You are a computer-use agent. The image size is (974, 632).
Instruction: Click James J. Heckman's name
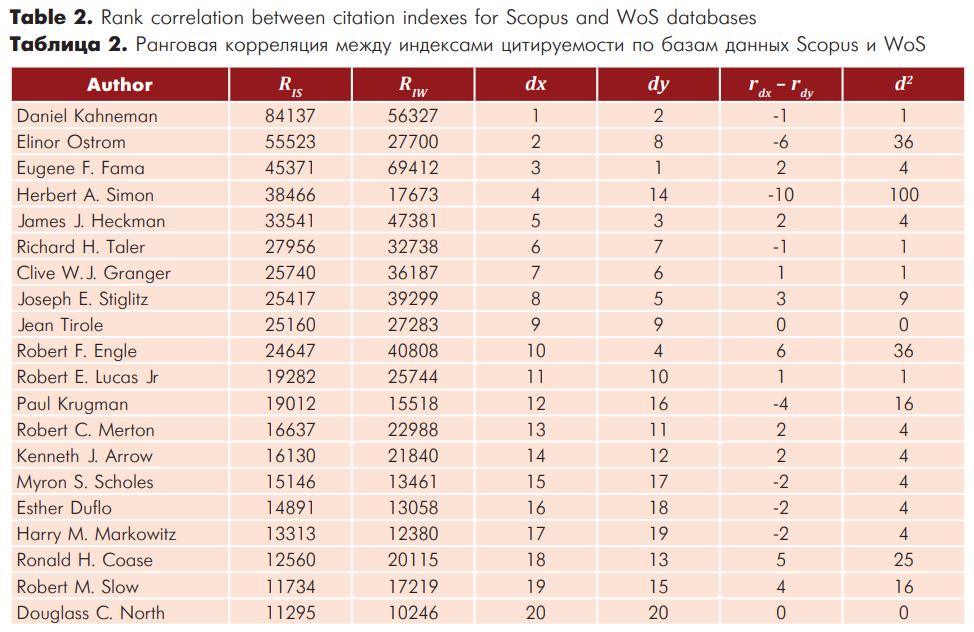pos(91,221)
